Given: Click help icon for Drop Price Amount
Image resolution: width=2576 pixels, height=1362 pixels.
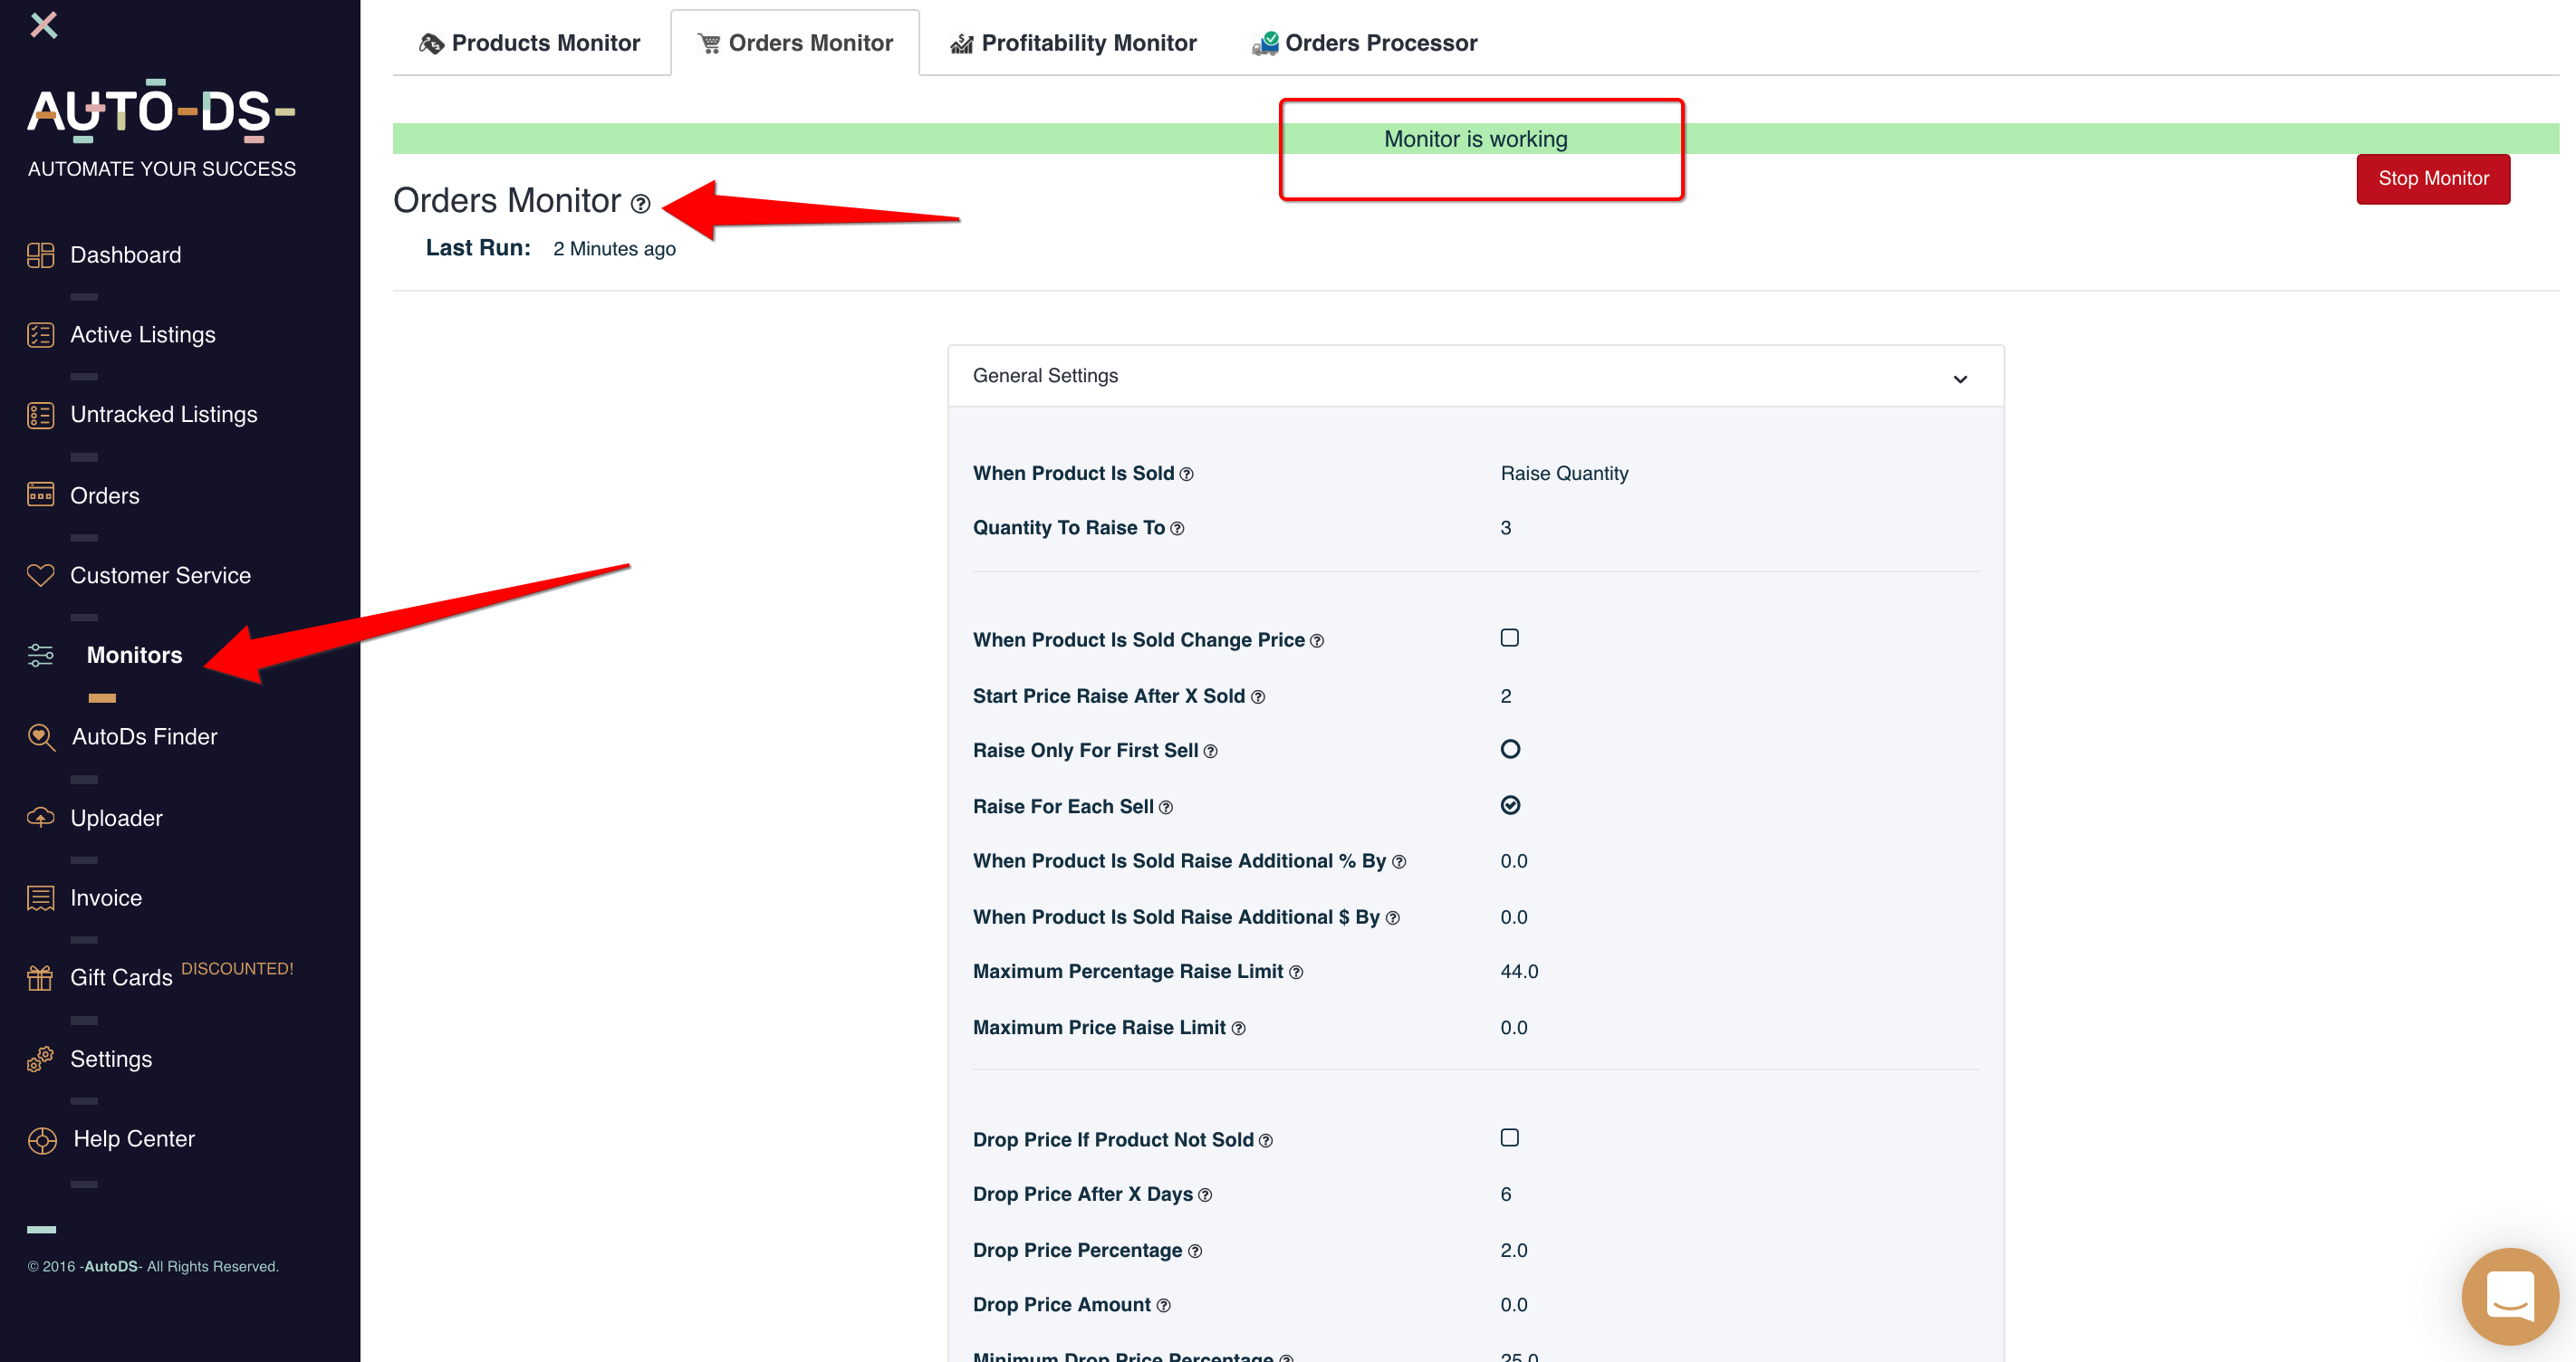Looking at the screenshot, I should [x=1163, y=1306].
